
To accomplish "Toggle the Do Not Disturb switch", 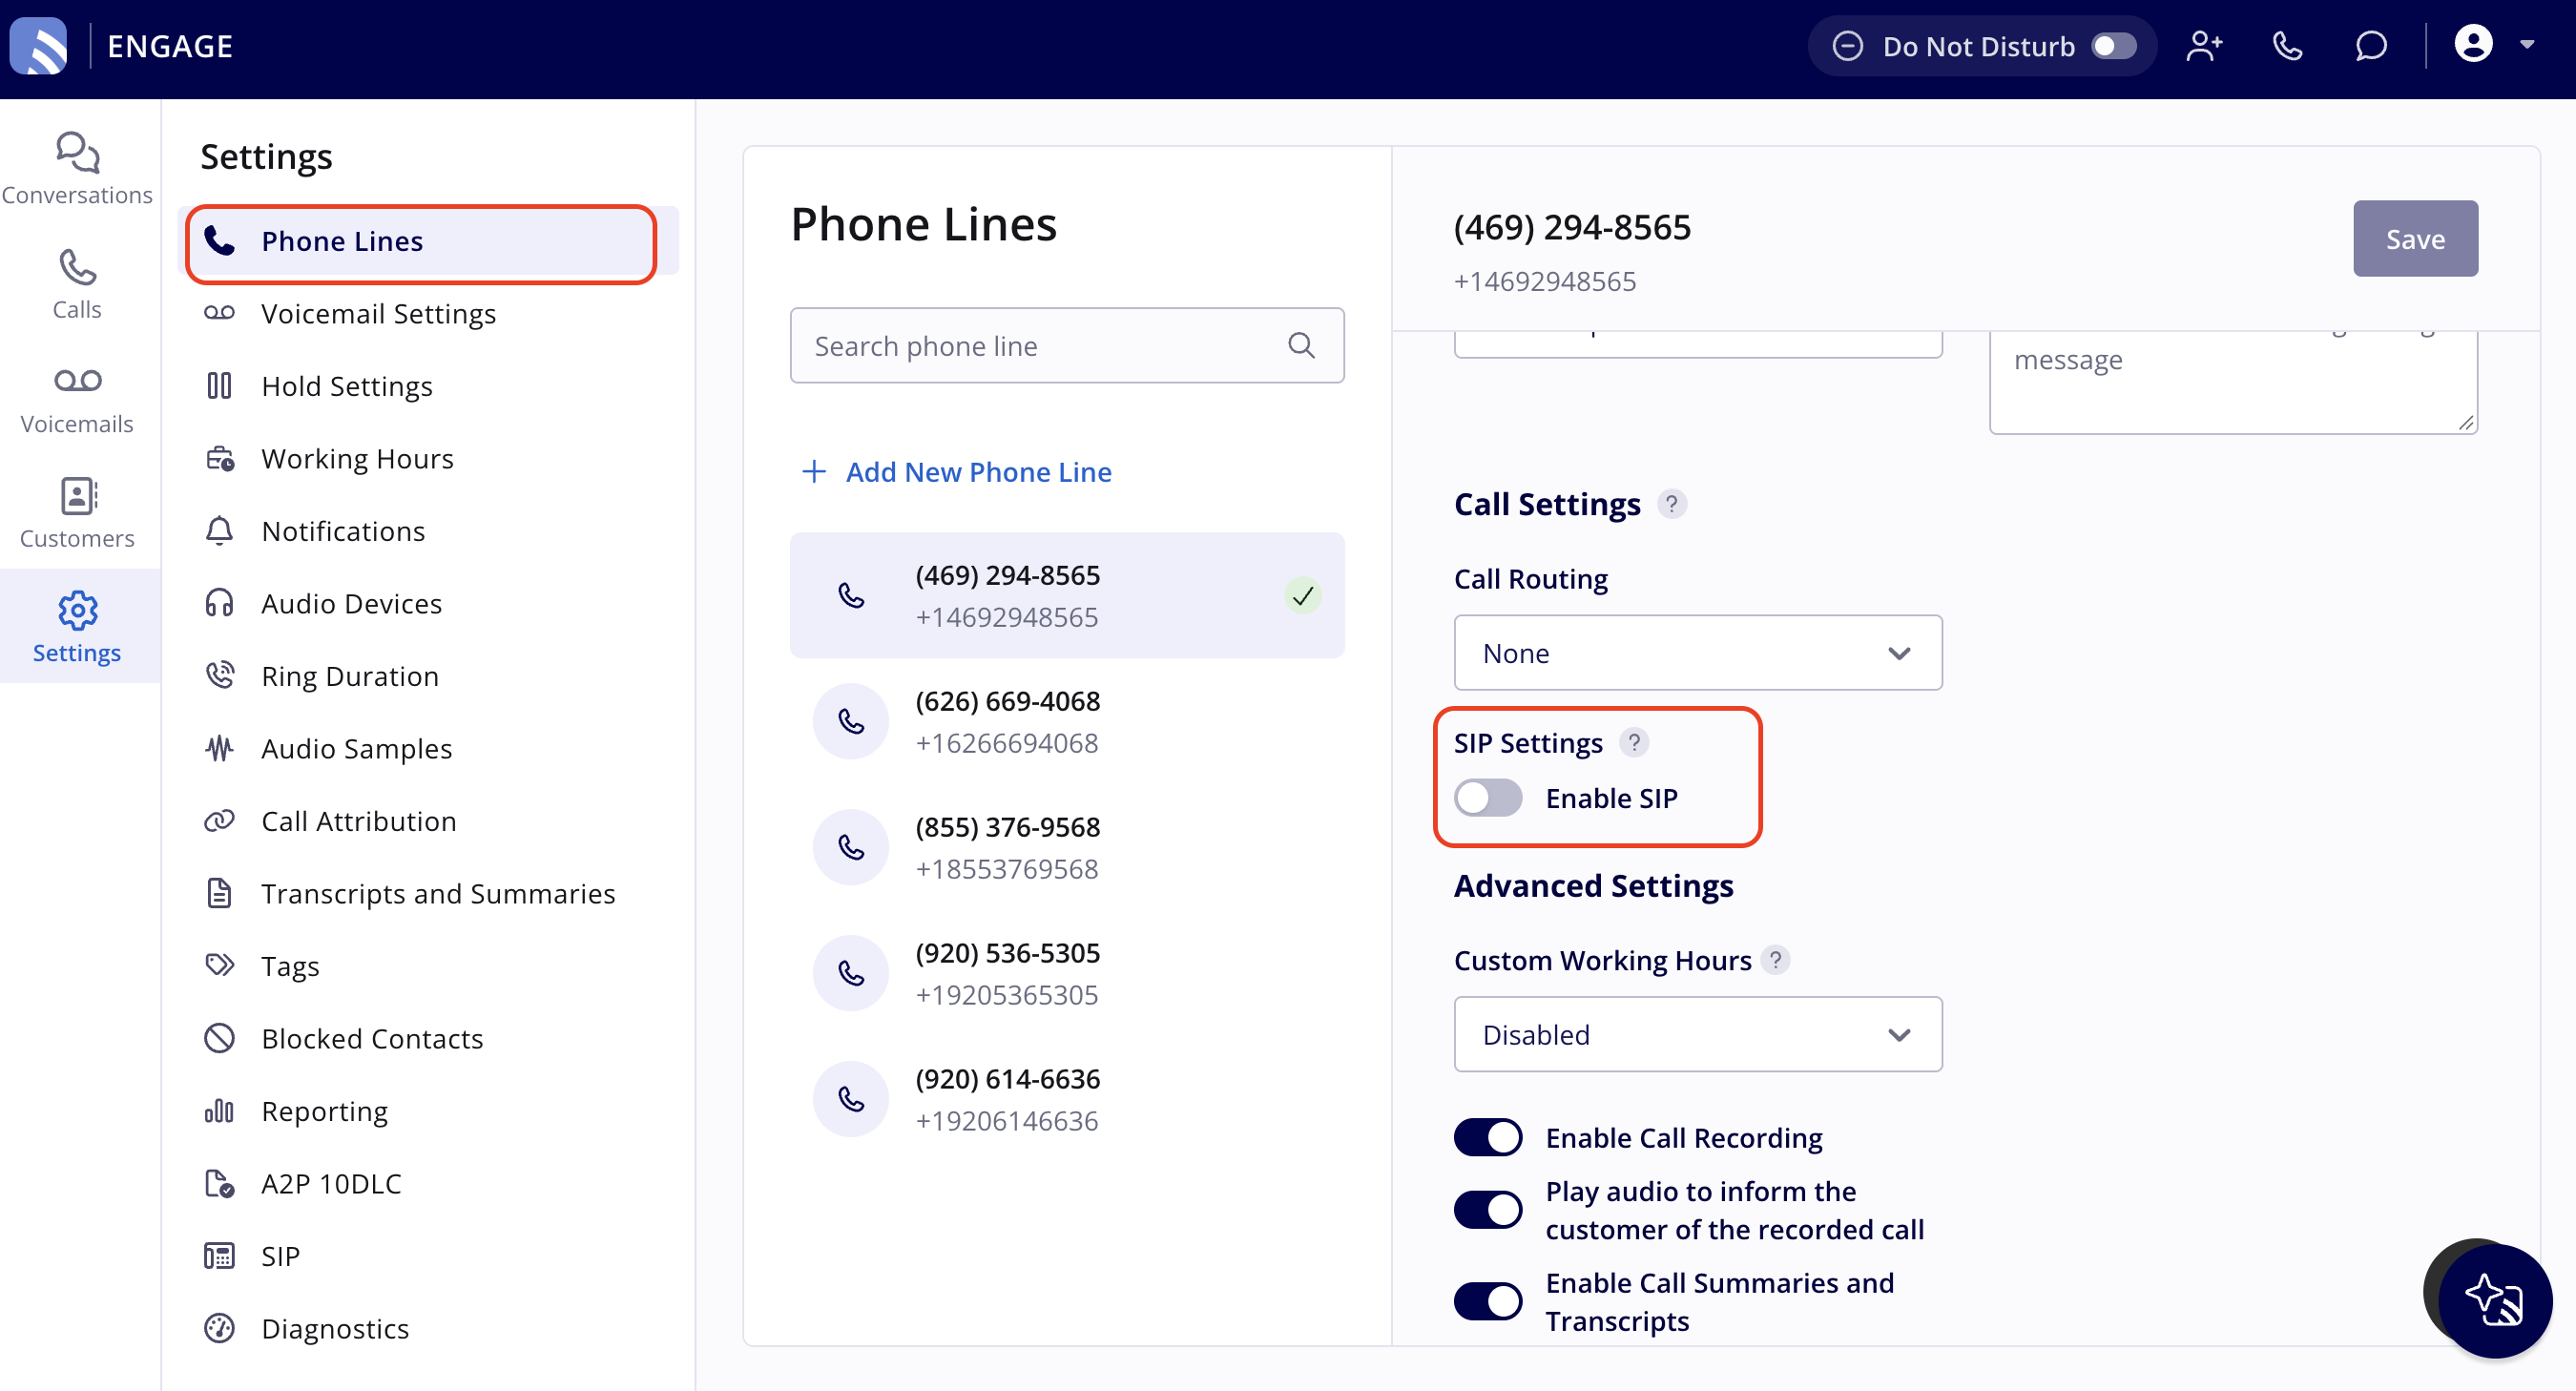I will tap(2113, 46).
